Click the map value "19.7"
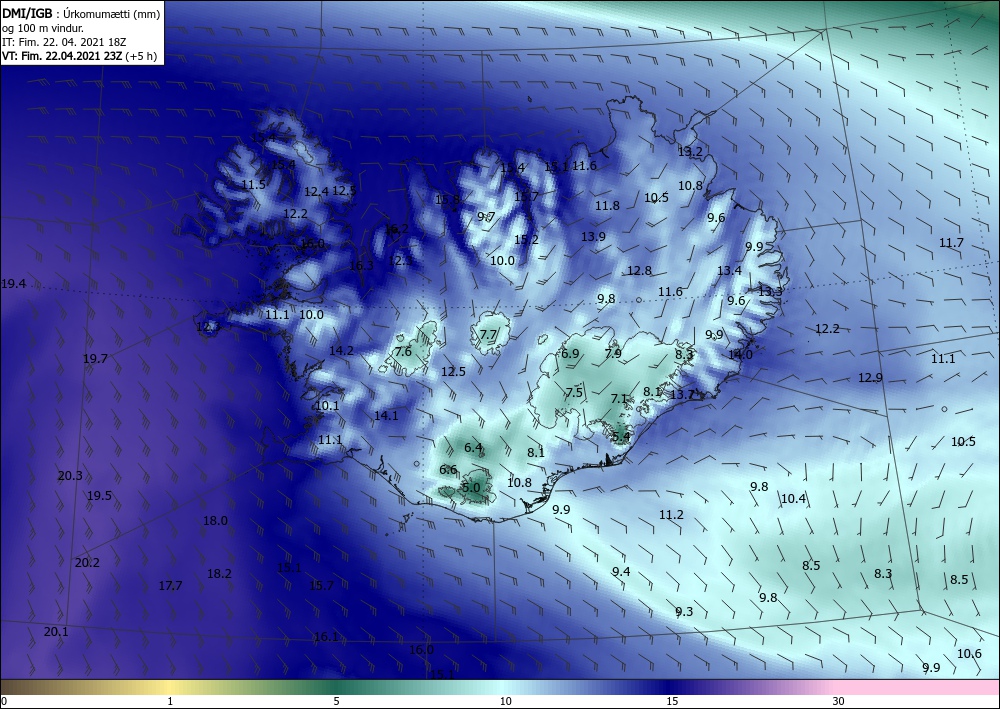 coord(95,359)
